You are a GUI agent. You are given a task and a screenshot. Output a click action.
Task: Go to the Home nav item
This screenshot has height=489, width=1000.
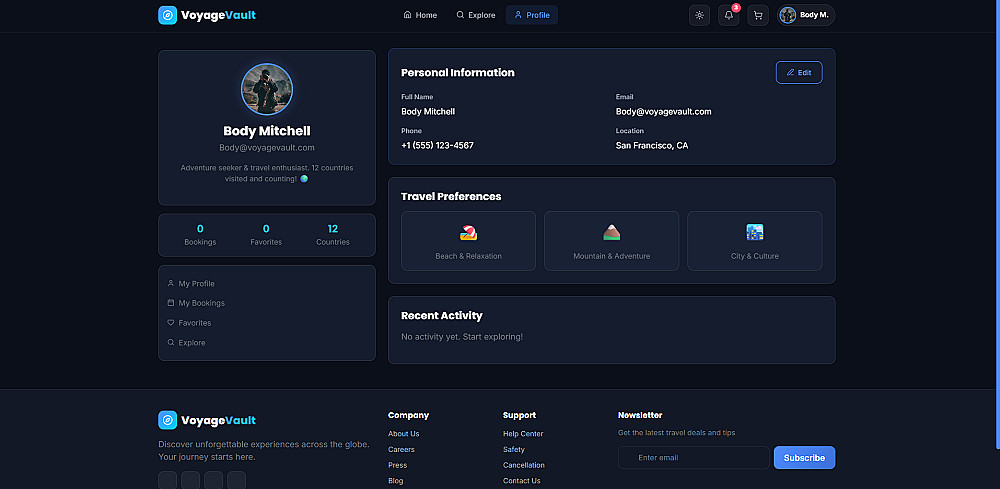click(420, 15)
